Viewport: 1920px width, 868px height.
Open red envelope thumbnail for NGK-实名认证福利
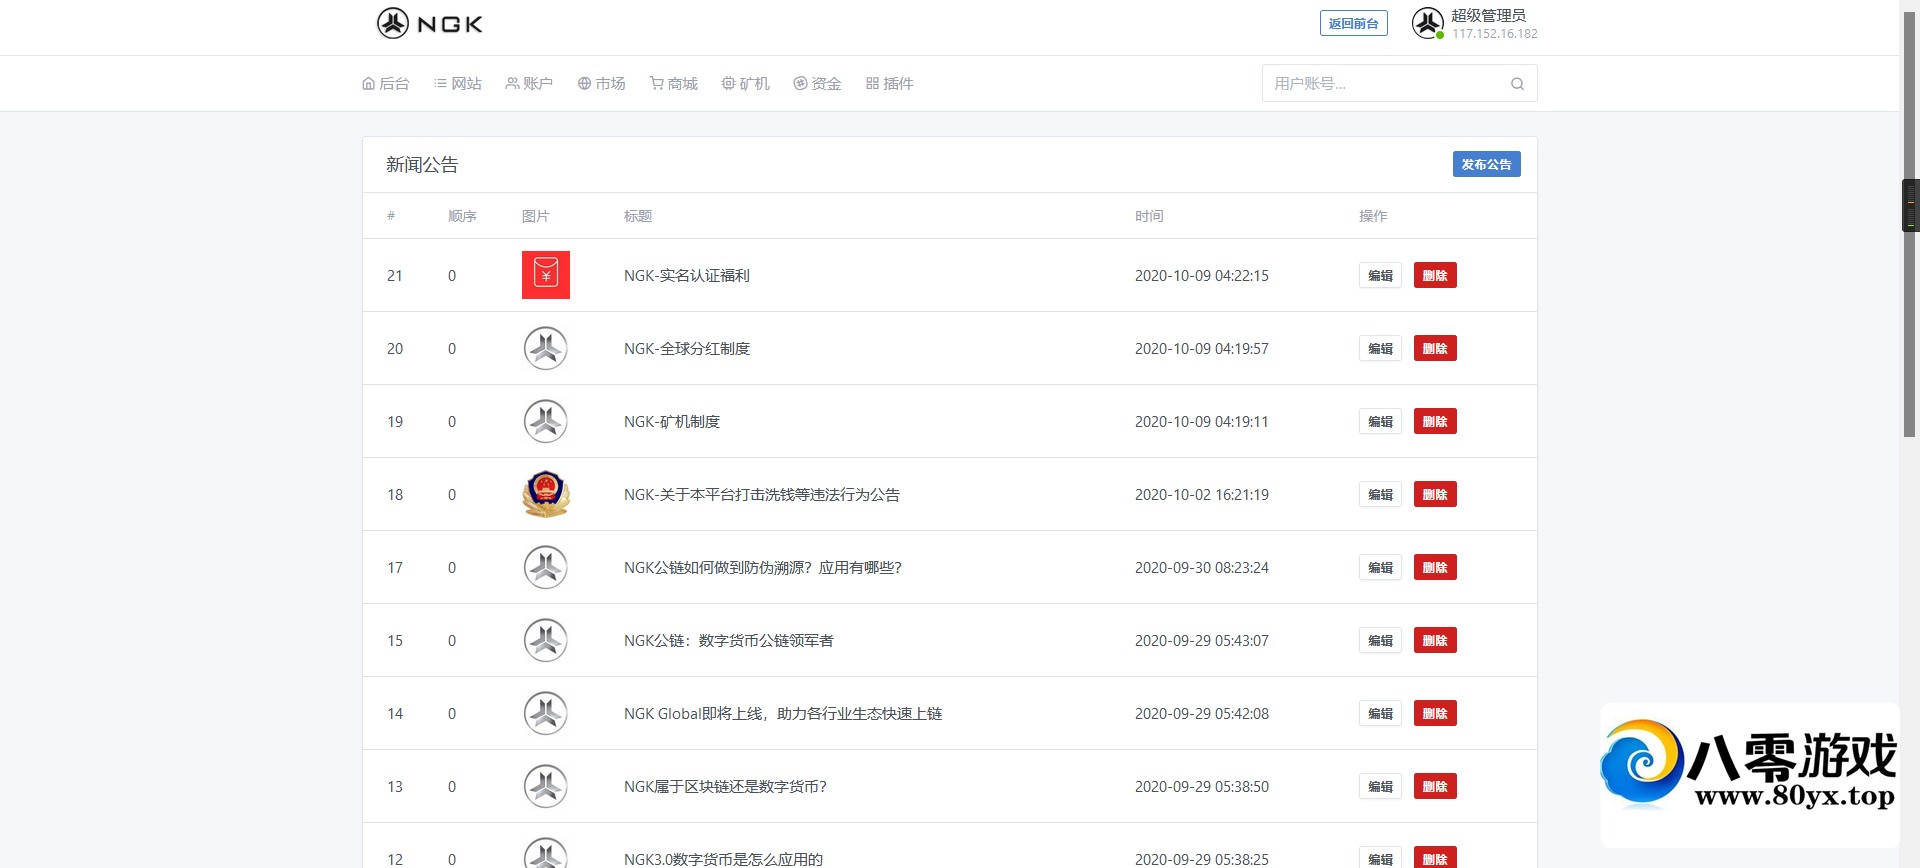coord(546,275)
